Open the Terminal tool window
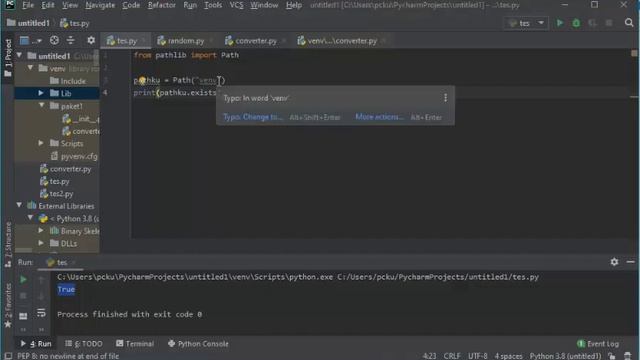640x360 pixels. coord(135,344)
